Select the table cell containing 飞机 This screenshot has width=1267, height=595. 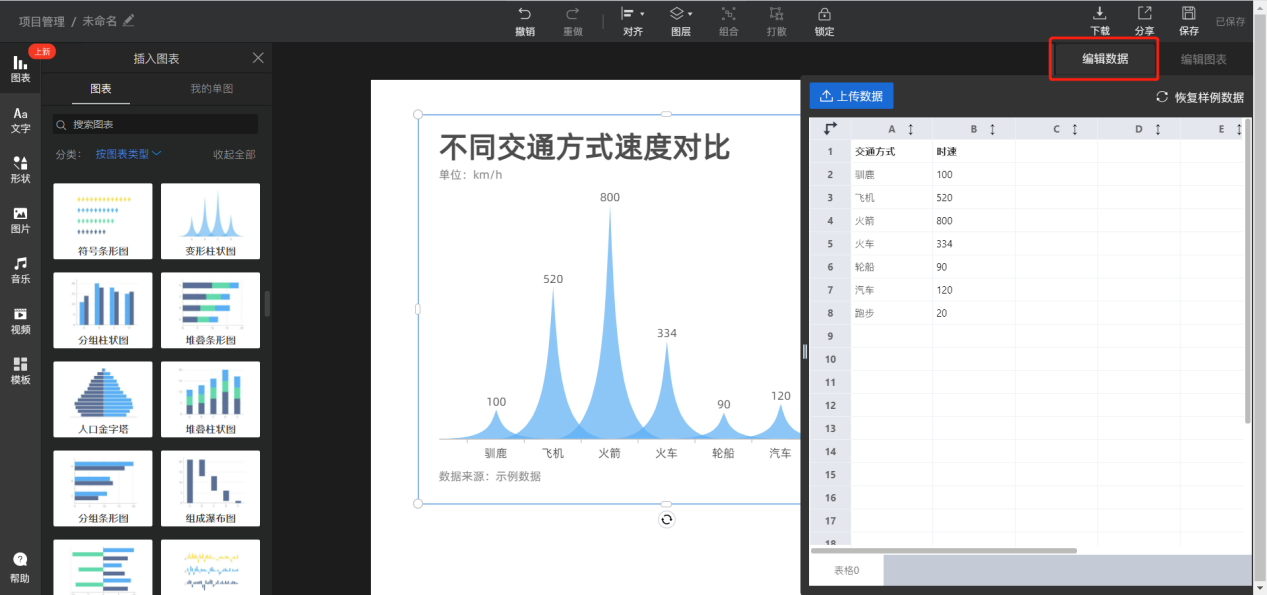(x=892, y=198)
